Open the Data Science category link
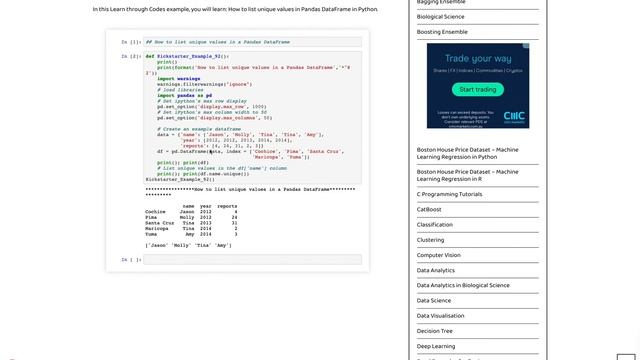Screen dimensions: 640x360 433,300
